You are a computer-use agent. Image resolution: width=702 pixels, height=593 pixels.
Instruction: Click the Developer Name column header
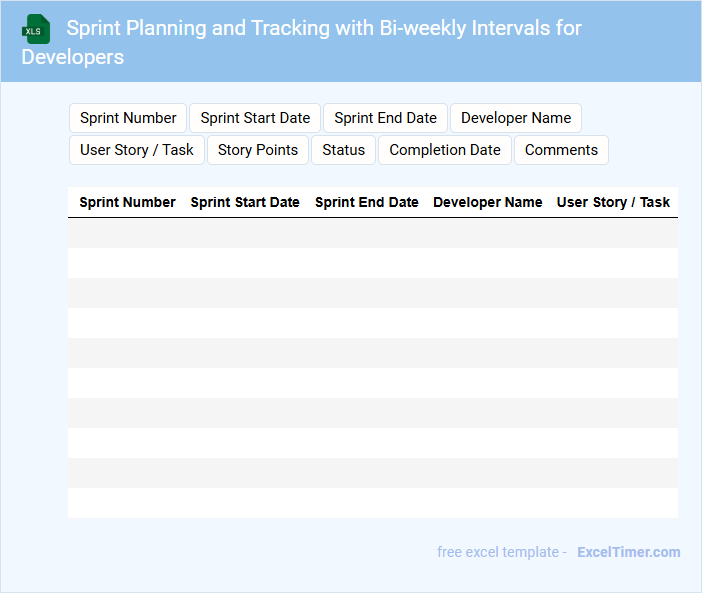488,202
